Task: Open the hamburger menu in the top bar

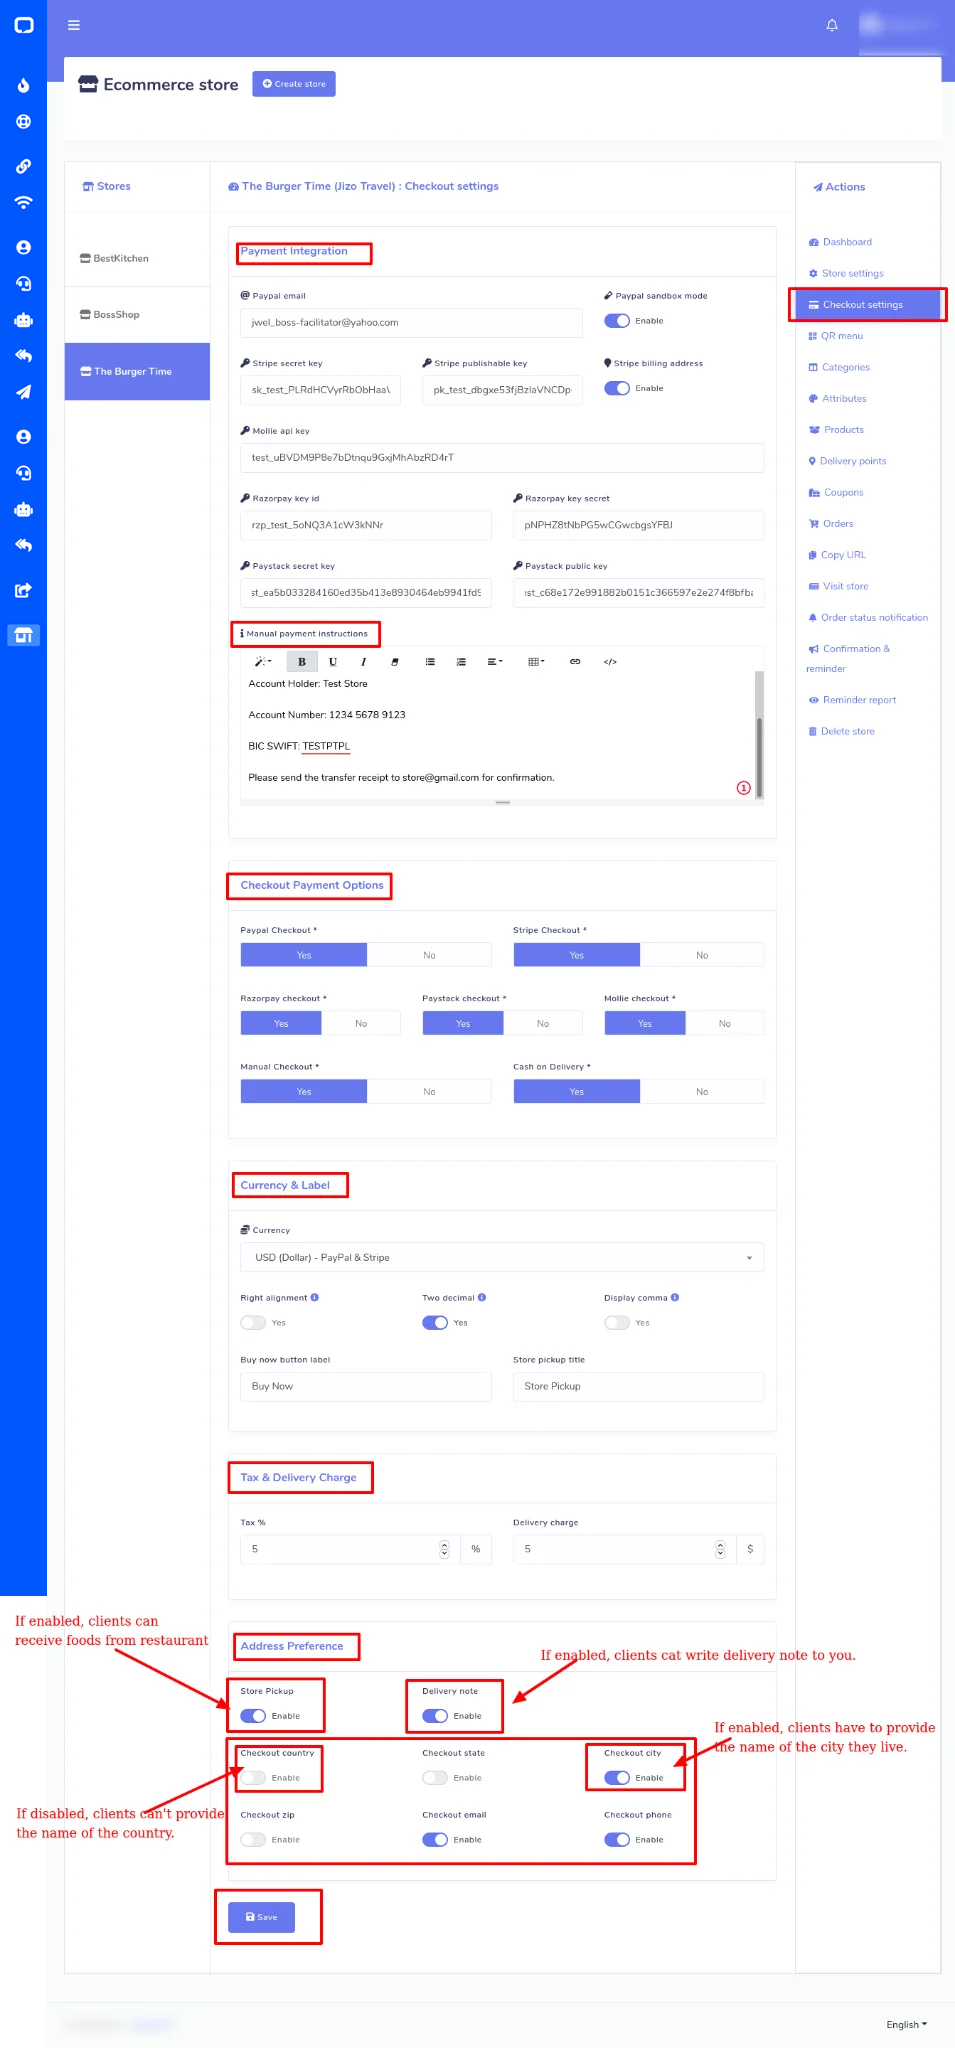Action: coord(73,25)
